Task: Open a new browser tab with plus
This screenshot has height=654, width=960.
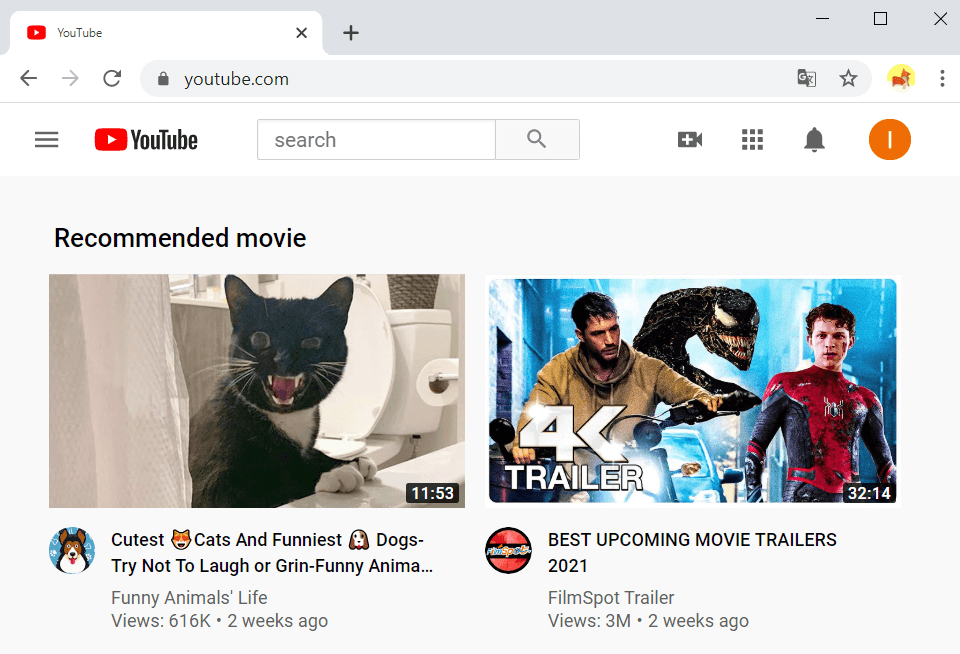Action: click(x=351, y=32)
